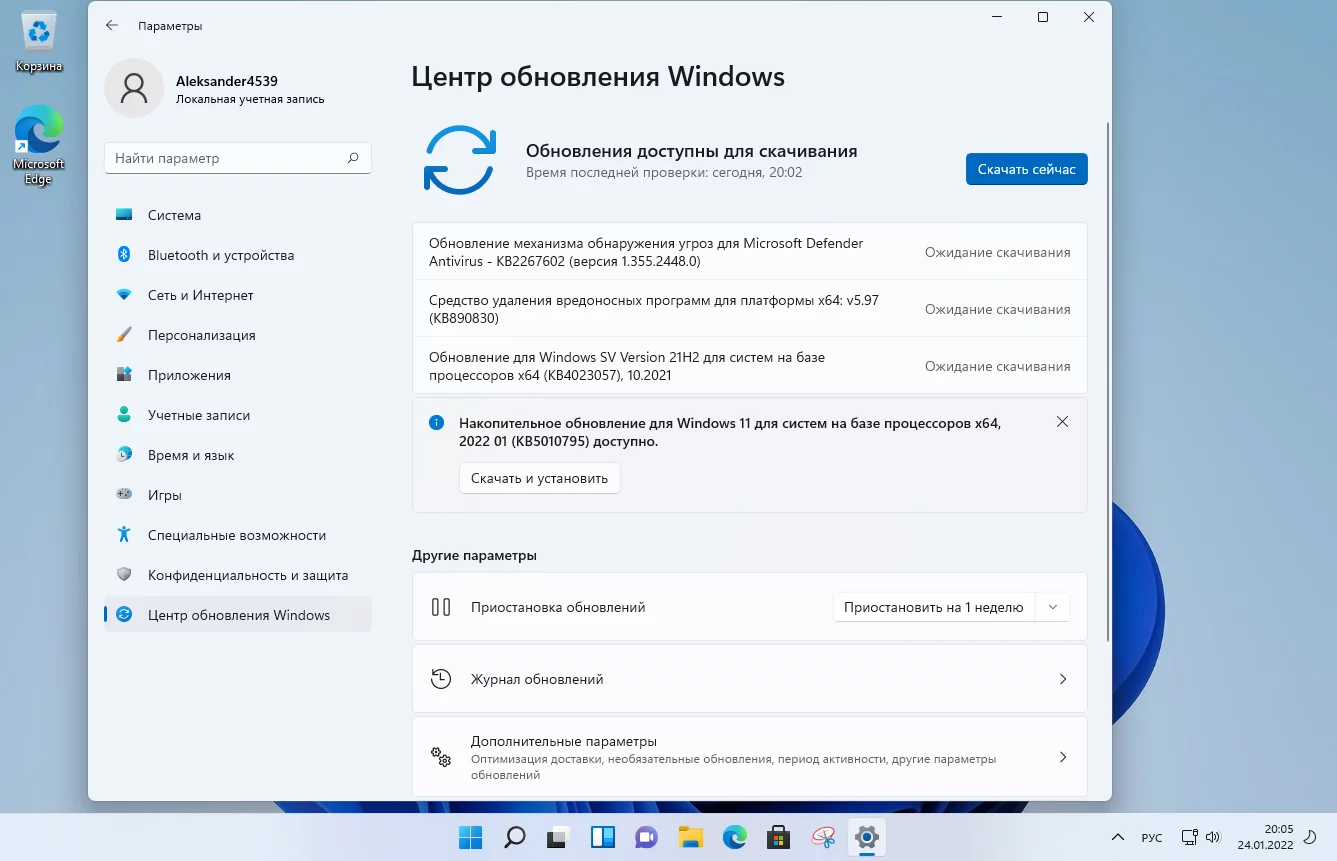
Task: Select the Корзина desktop icon
Action: (x=39, y=43)
